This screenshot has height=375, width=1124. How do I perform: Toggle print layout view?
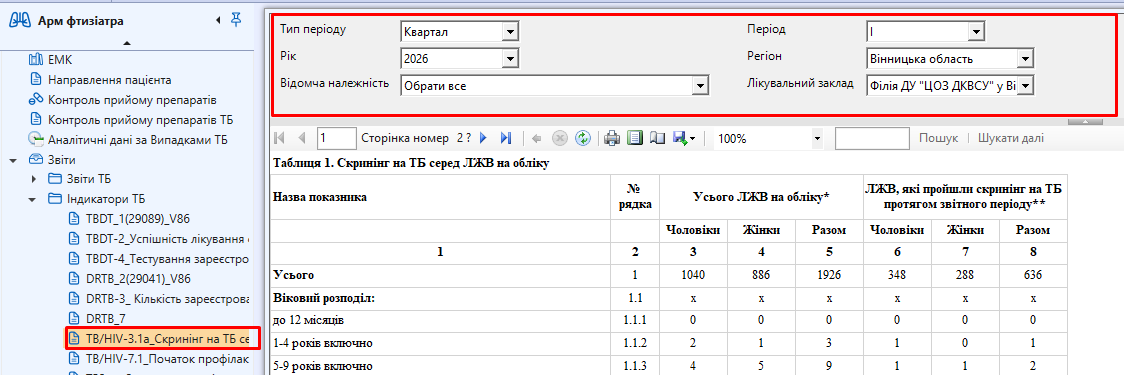click(634, 138)
